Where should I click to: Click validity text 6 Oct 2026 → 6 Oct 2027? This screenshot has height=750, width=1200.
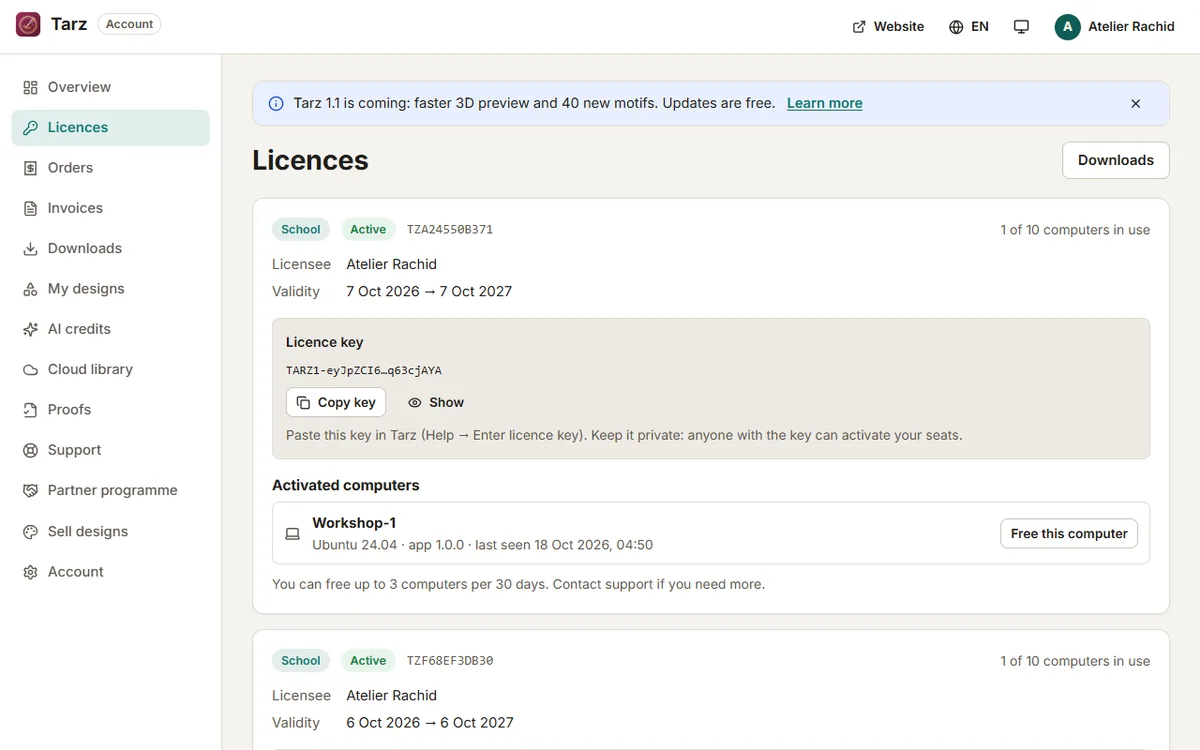tap(430, 723)
